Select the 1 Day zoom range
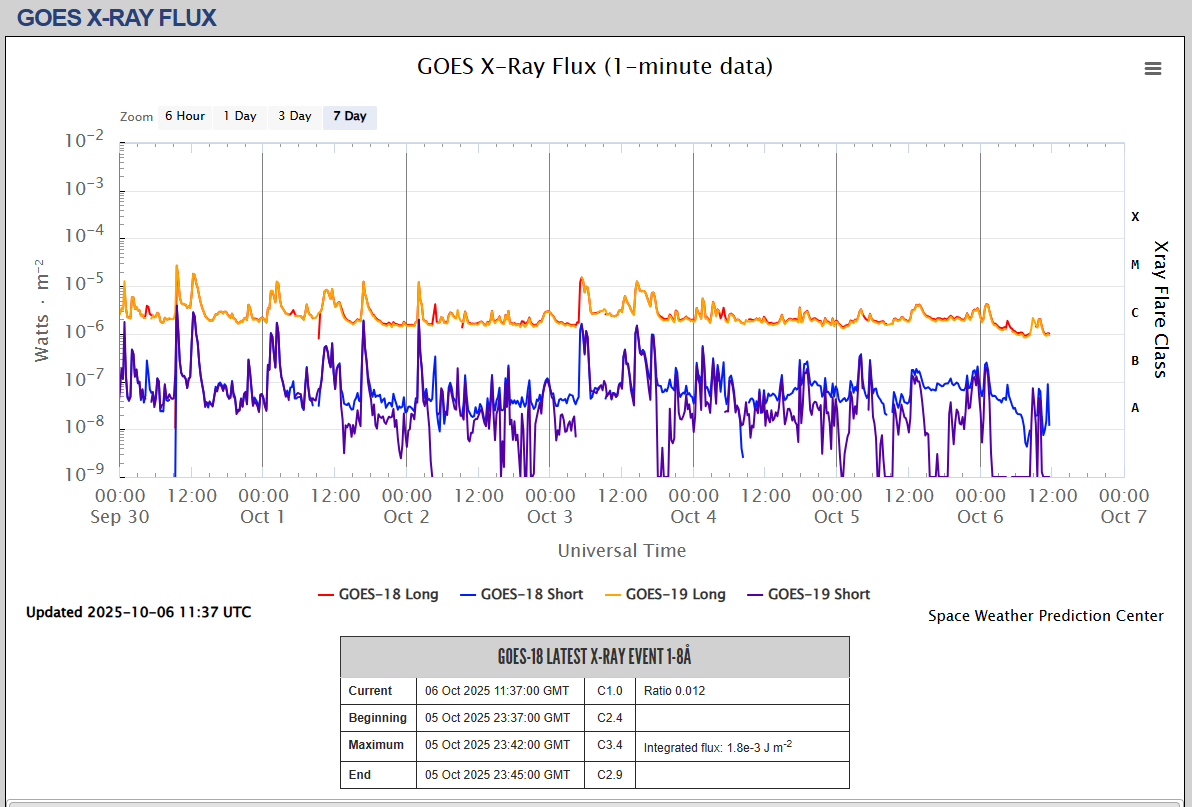 point(240,116)
